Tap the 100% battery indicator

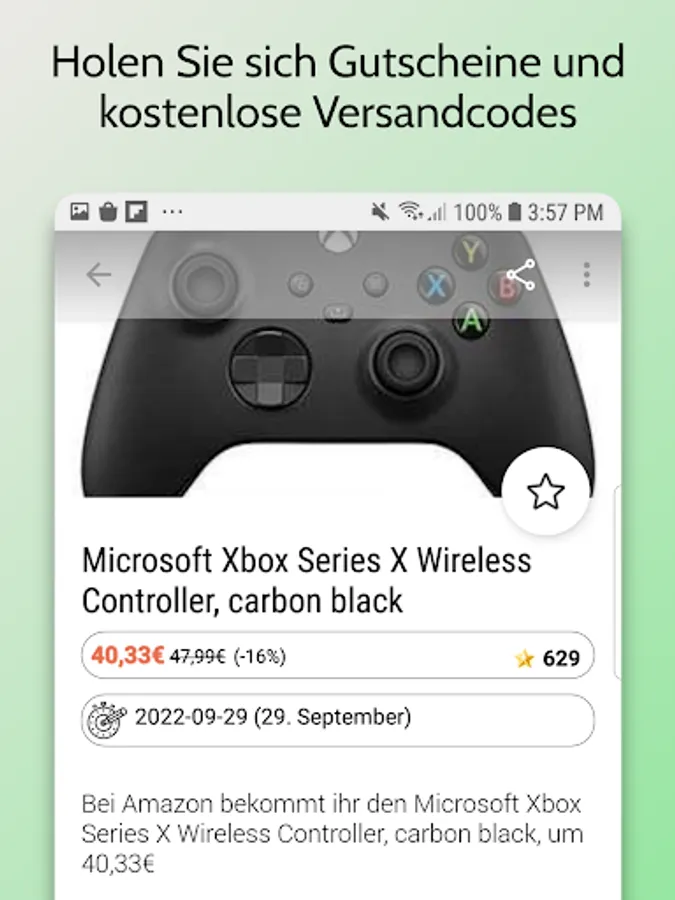click(x=487, y=212)
